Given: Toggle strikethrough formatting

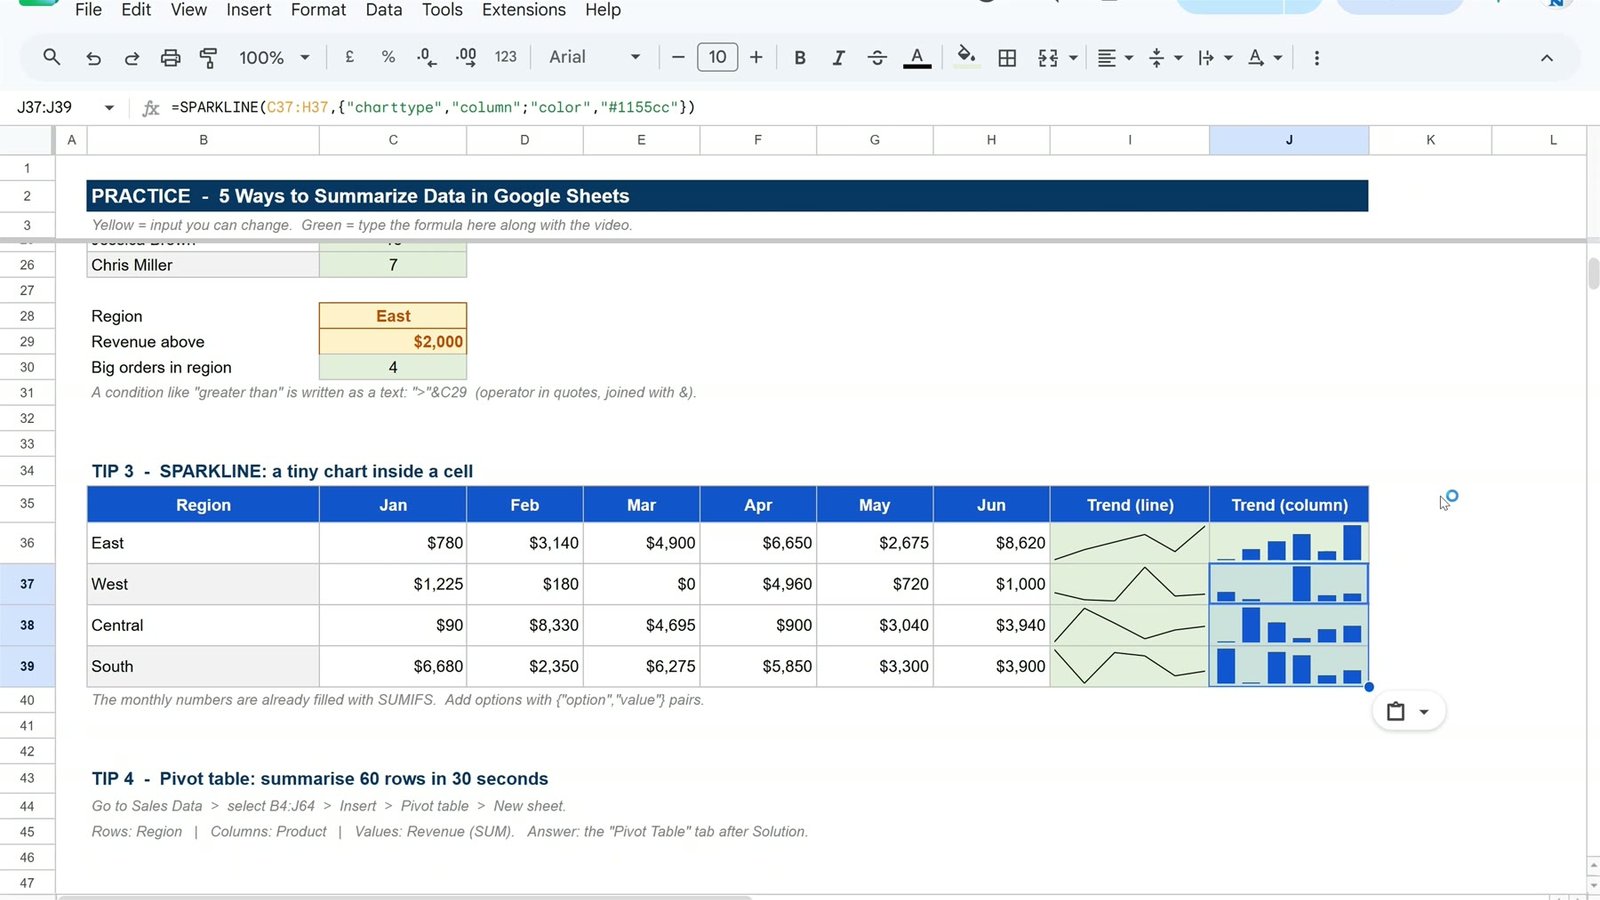Looking at the screenshot, I should coord(877,58).
